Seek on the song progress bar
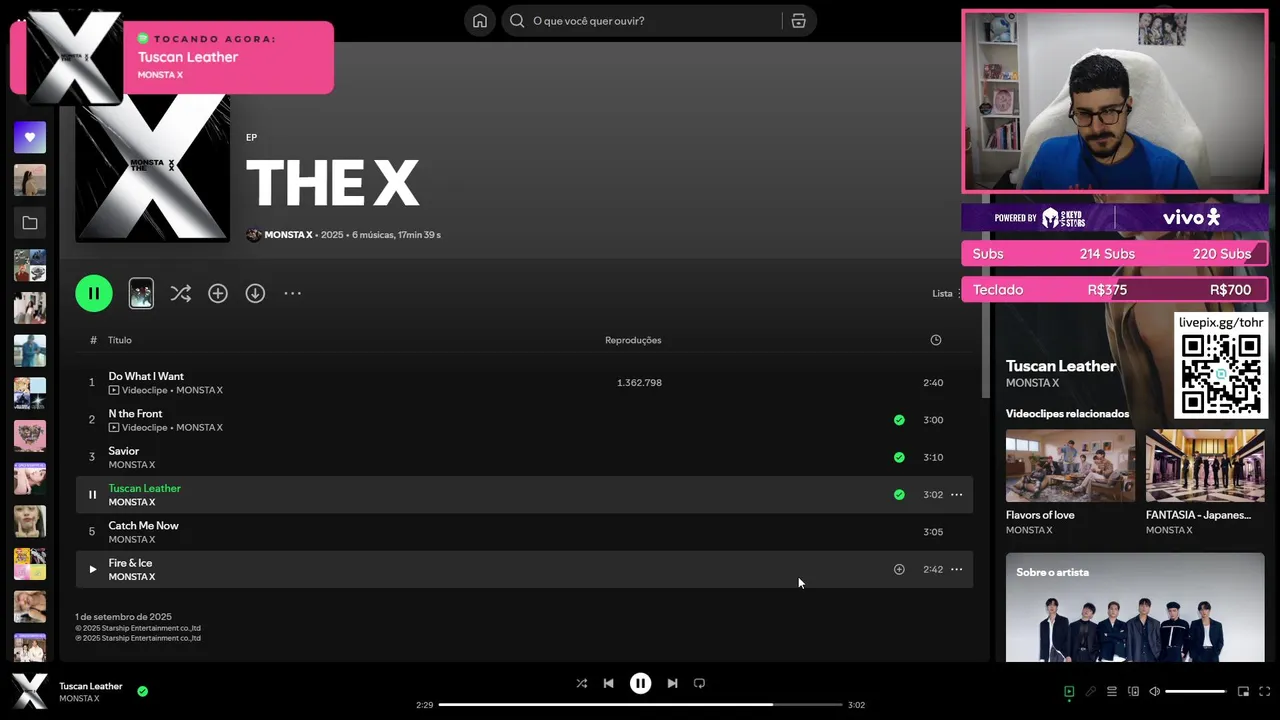 640,705
